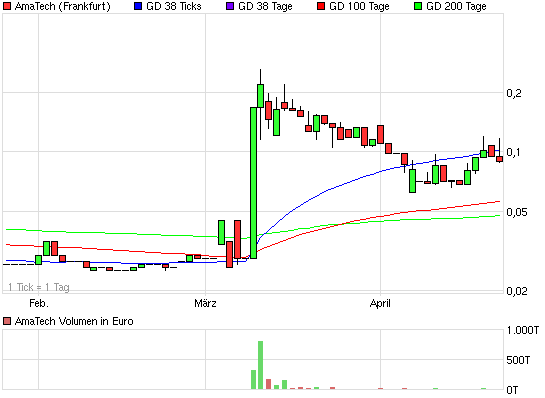The height and width of the screenshot is (398, 545).
Task: Select the GD 100 Tage legend label
Action: click(359, 6)
